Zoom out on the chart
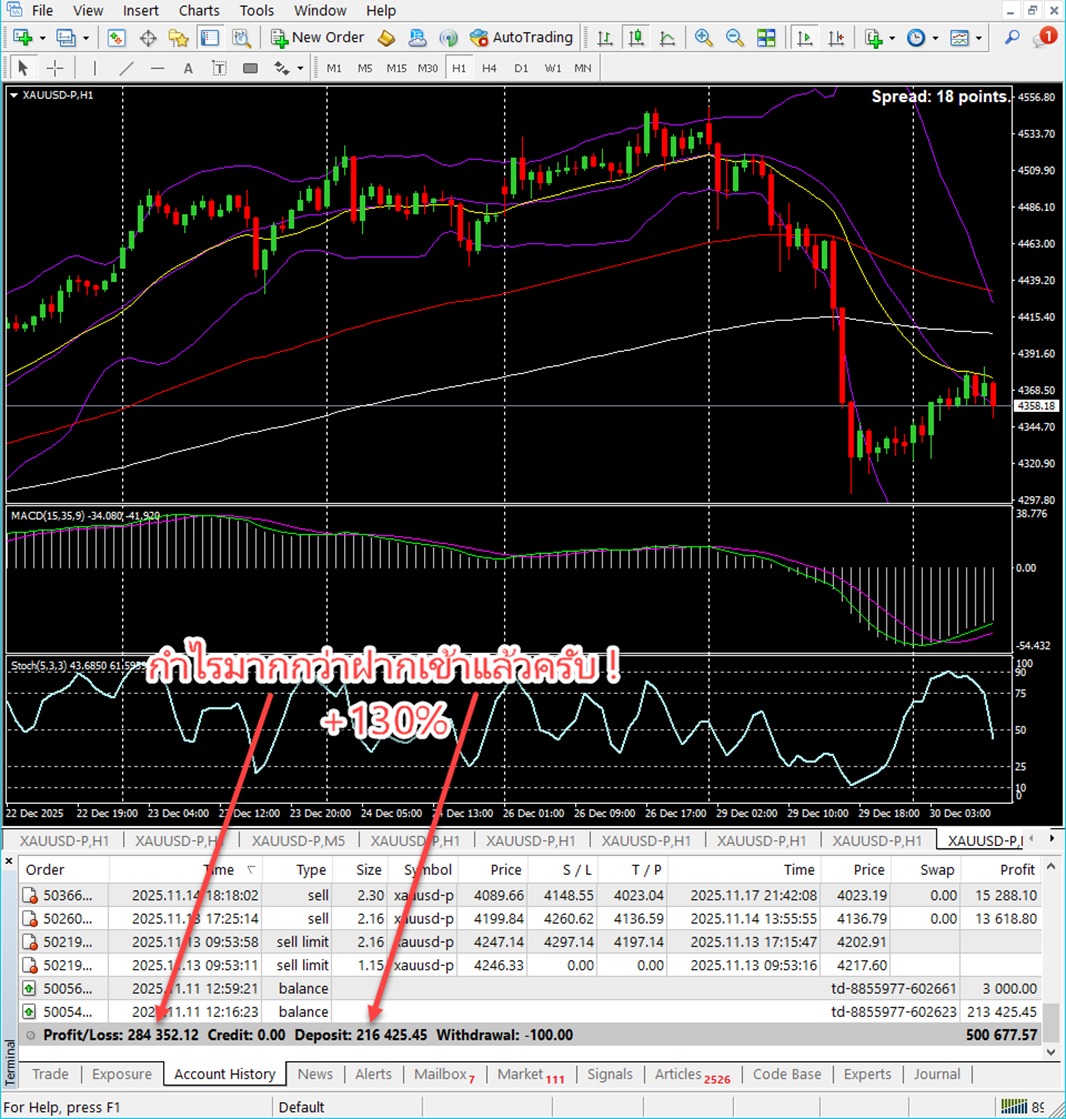Image resolution: width=1066 pixels, height=1119 pixels. click(735, 38)
